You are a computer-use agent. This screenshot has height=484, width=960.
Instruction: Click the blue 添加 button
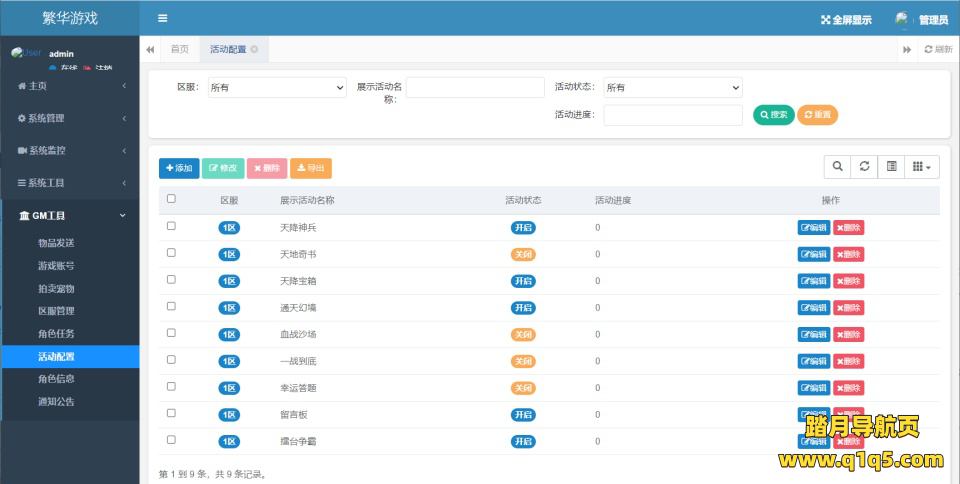click(x=179, y=168)
